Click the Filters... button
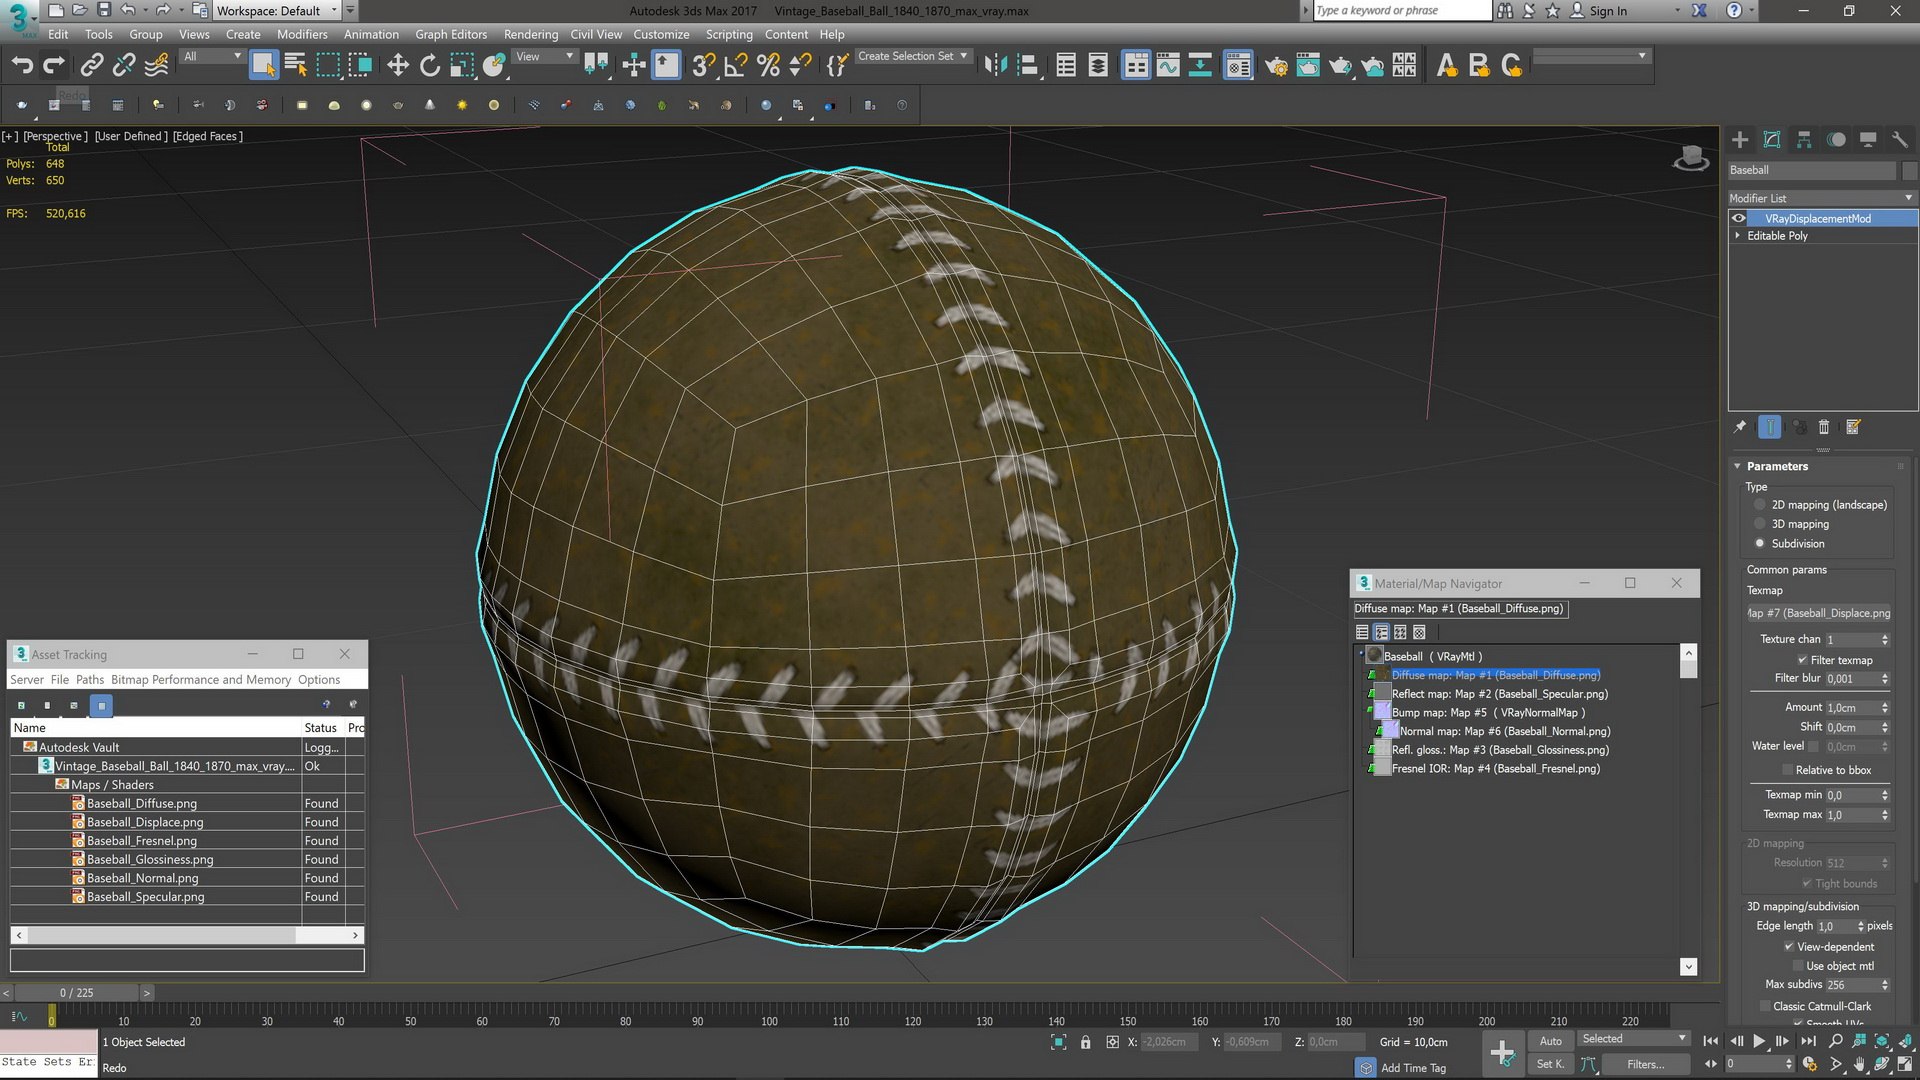Image resolution: width=1920 pixels, height=1080 pixels. pos(1645,1065)
